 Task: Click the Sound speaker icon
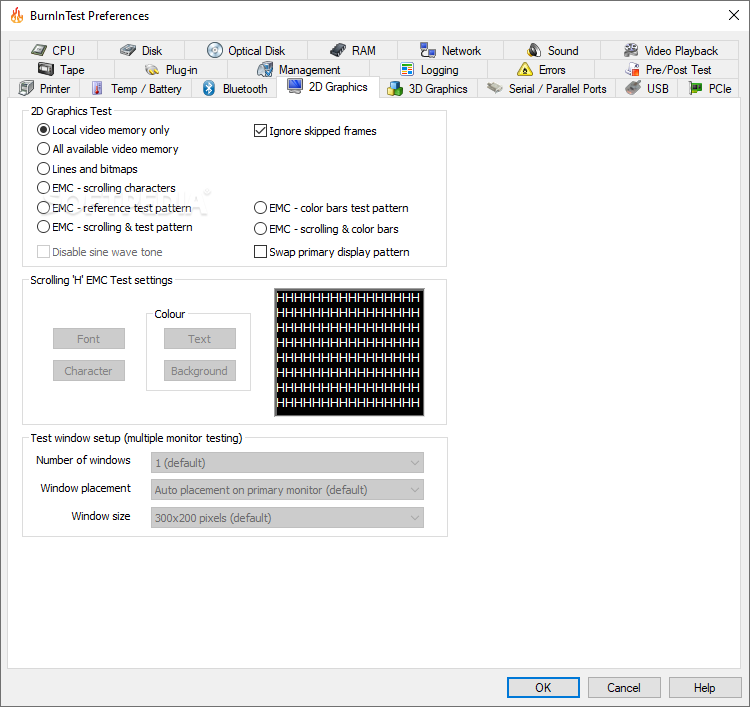(x=534, y=50)
